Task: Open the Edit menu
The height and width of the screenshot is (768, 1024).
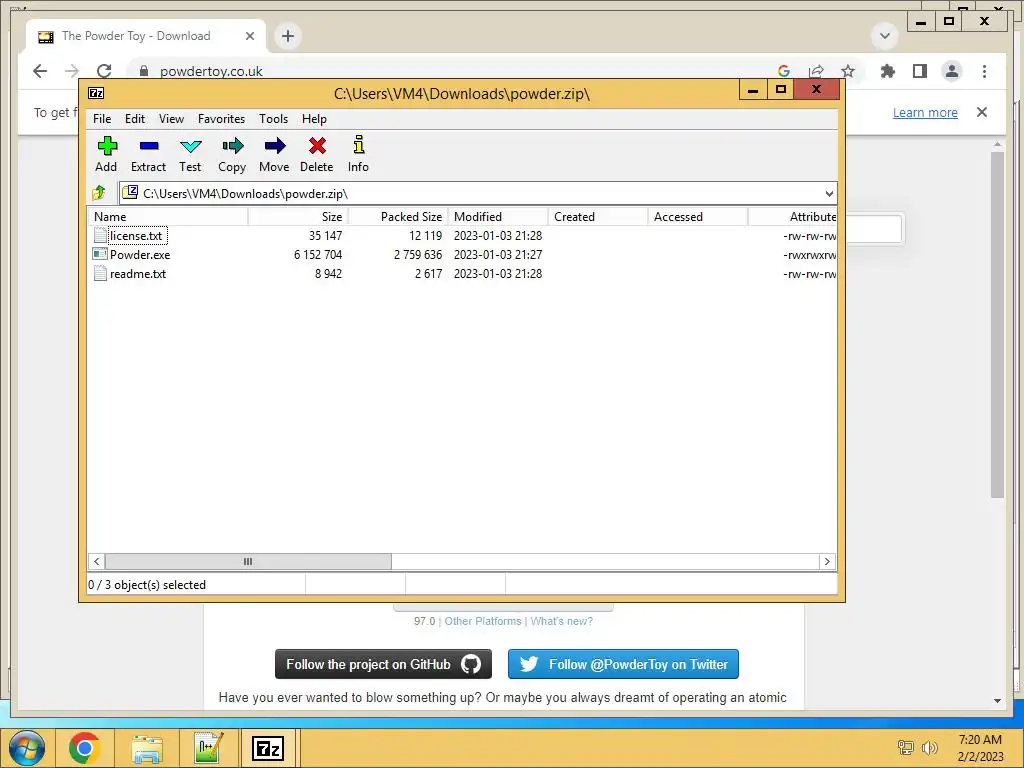Action: pyautogui.click(x=135, y=119)
